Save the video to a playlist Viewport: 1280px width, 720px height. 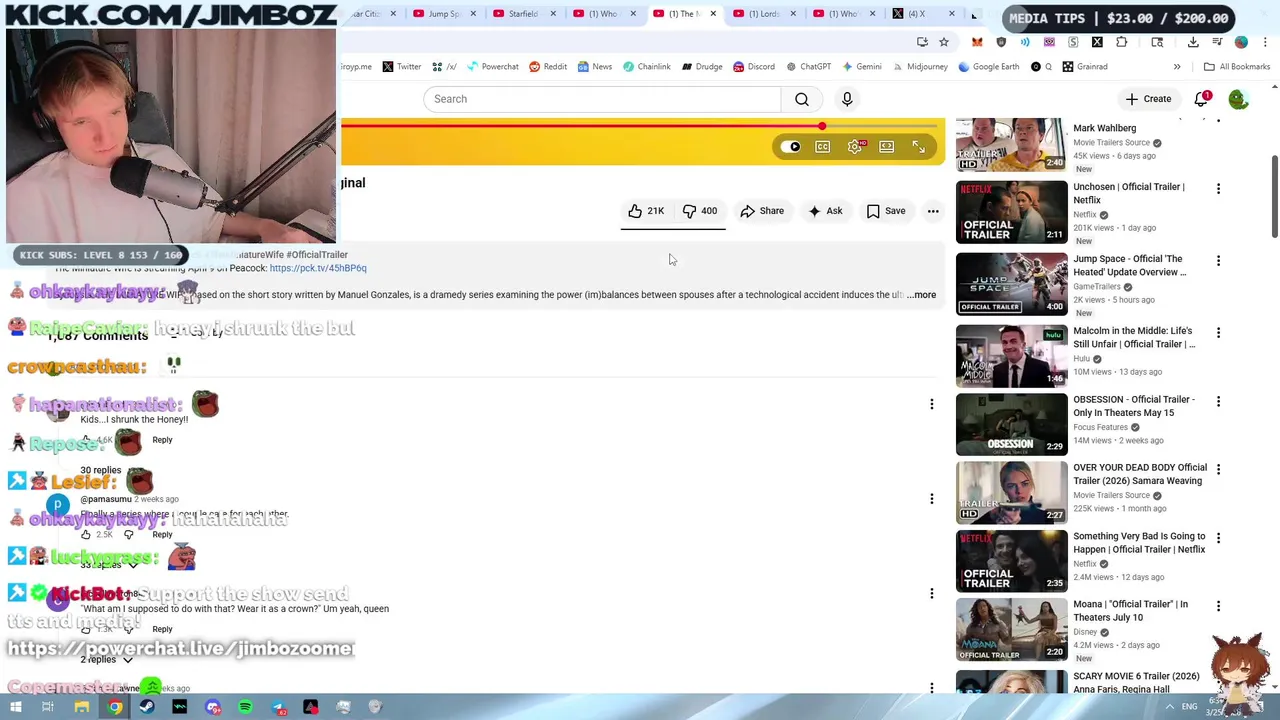tap(886, 211)
